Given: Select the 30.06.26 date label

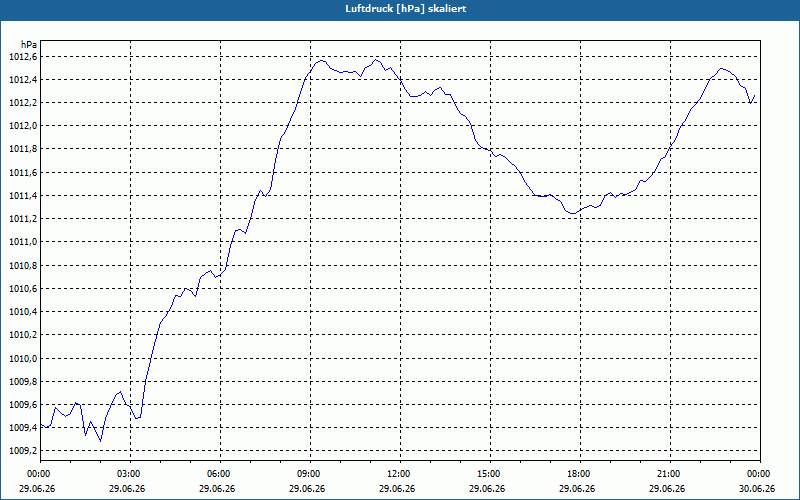Looking at the screenshot, I should (x=757, y=488).
